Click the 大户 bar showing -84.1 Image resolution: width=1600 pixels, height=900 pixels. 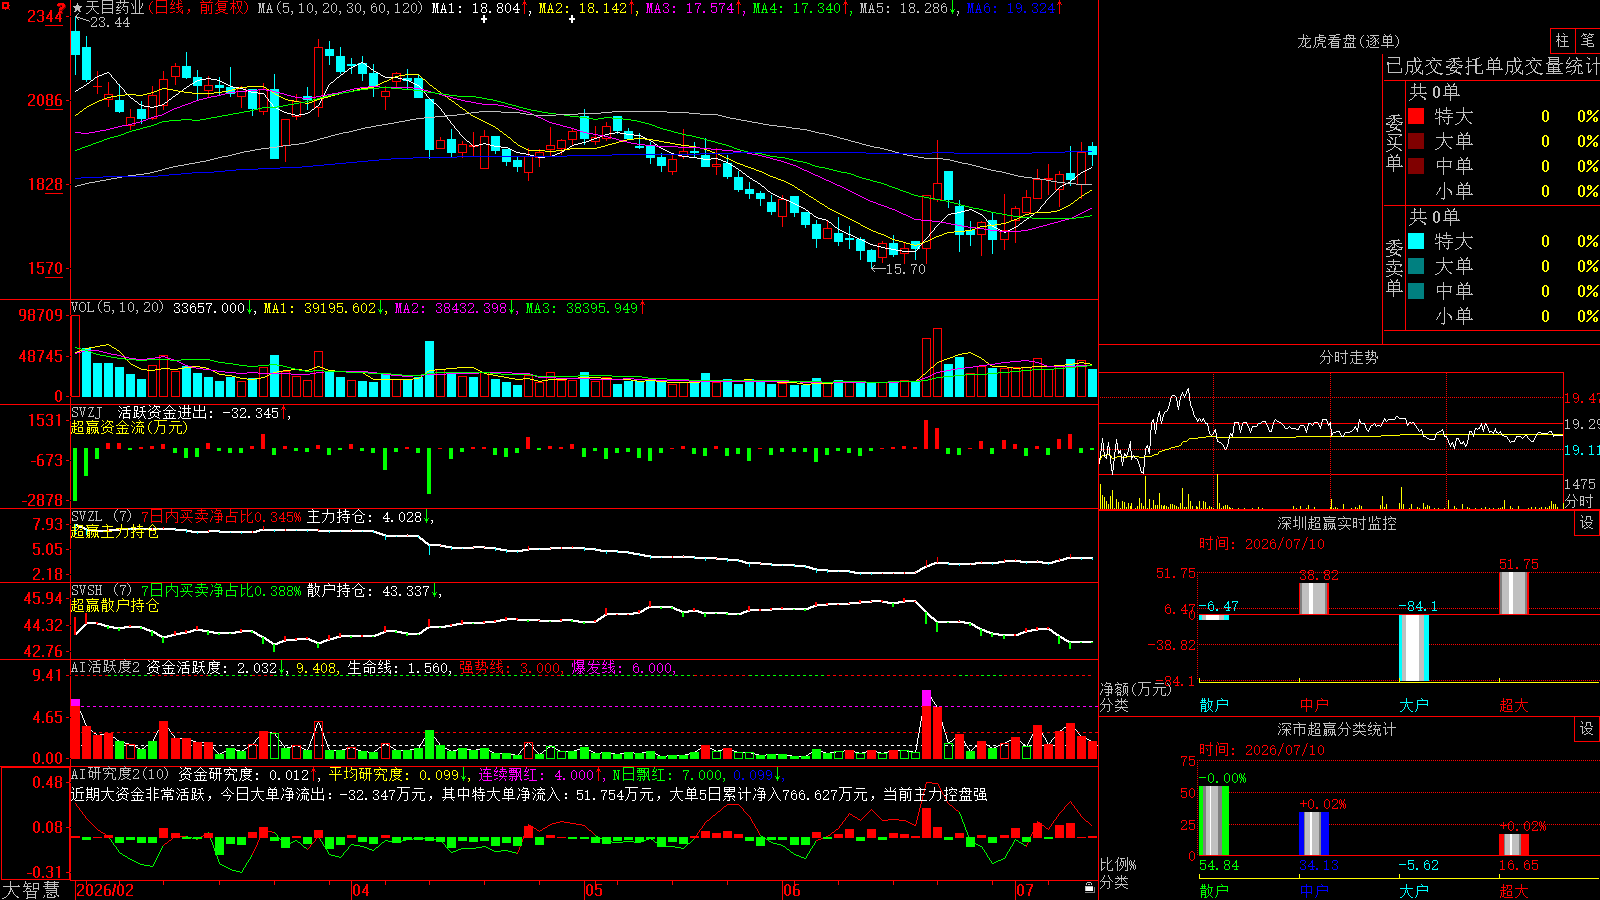click(x=1414, y=648)
